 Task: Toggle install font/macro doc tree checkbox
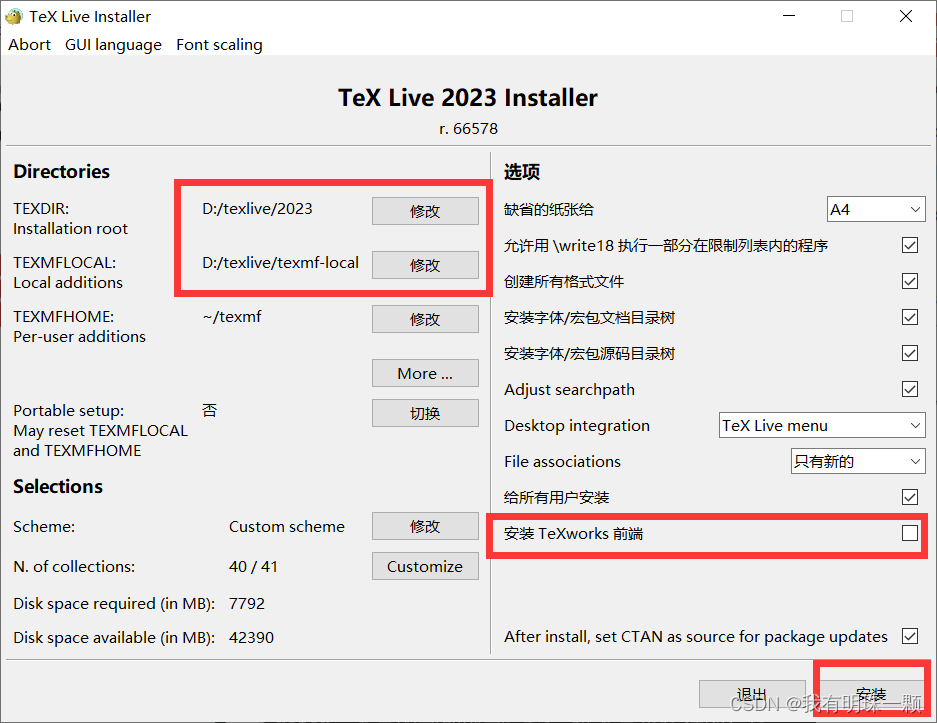[x=910, y=317]
